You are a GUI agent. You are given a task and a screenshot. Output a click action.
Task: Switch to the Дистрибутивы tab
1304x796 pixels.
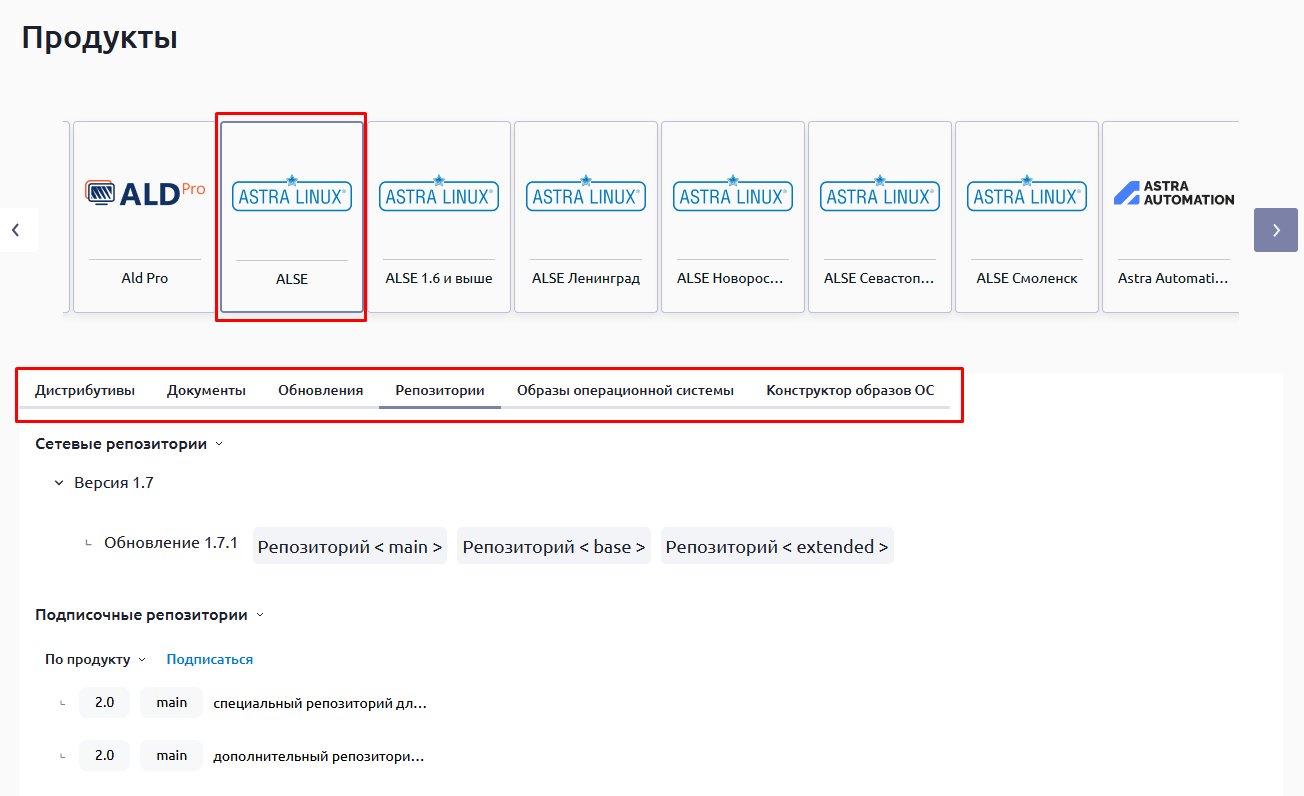[85, 391]
